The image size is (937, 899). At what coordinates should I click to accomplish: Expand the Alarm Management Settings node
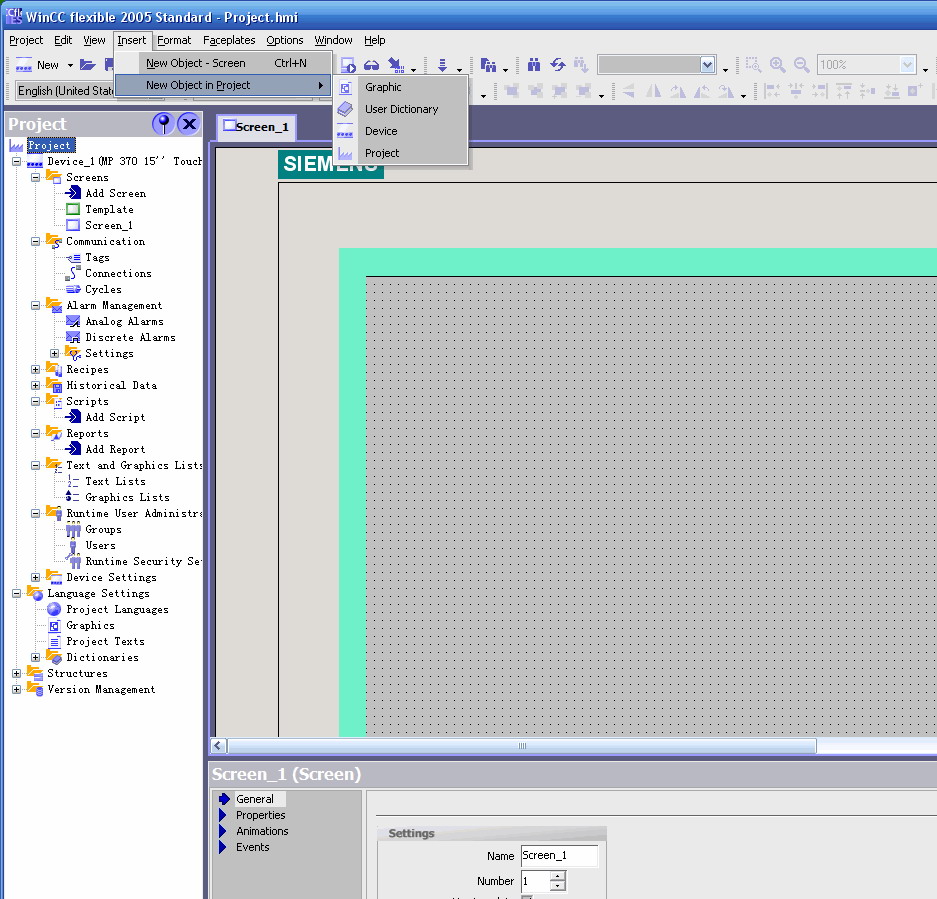click(55, 353)
